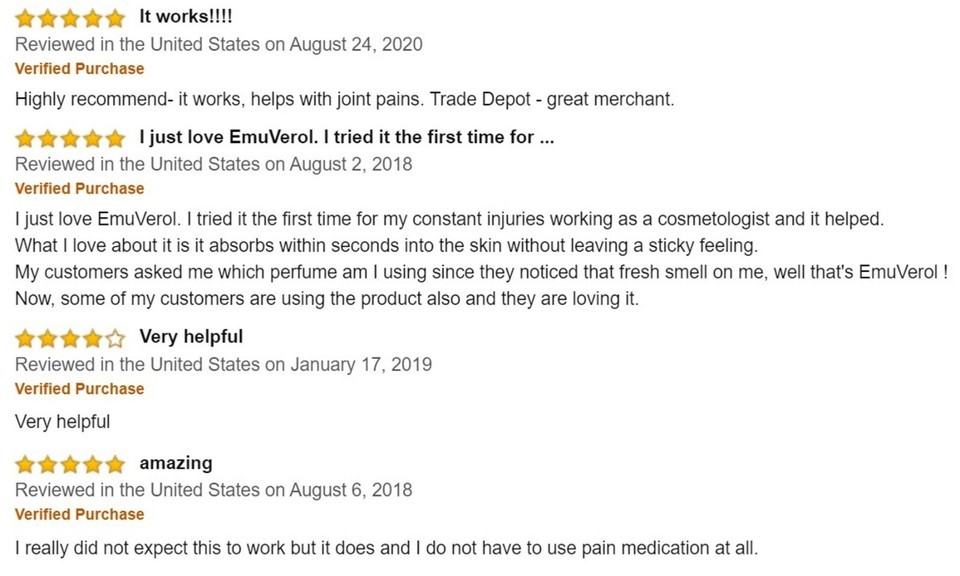Click the first star of "Very helpful" rating
Viewport: 960px width, 576px height.
coord(25,338)
